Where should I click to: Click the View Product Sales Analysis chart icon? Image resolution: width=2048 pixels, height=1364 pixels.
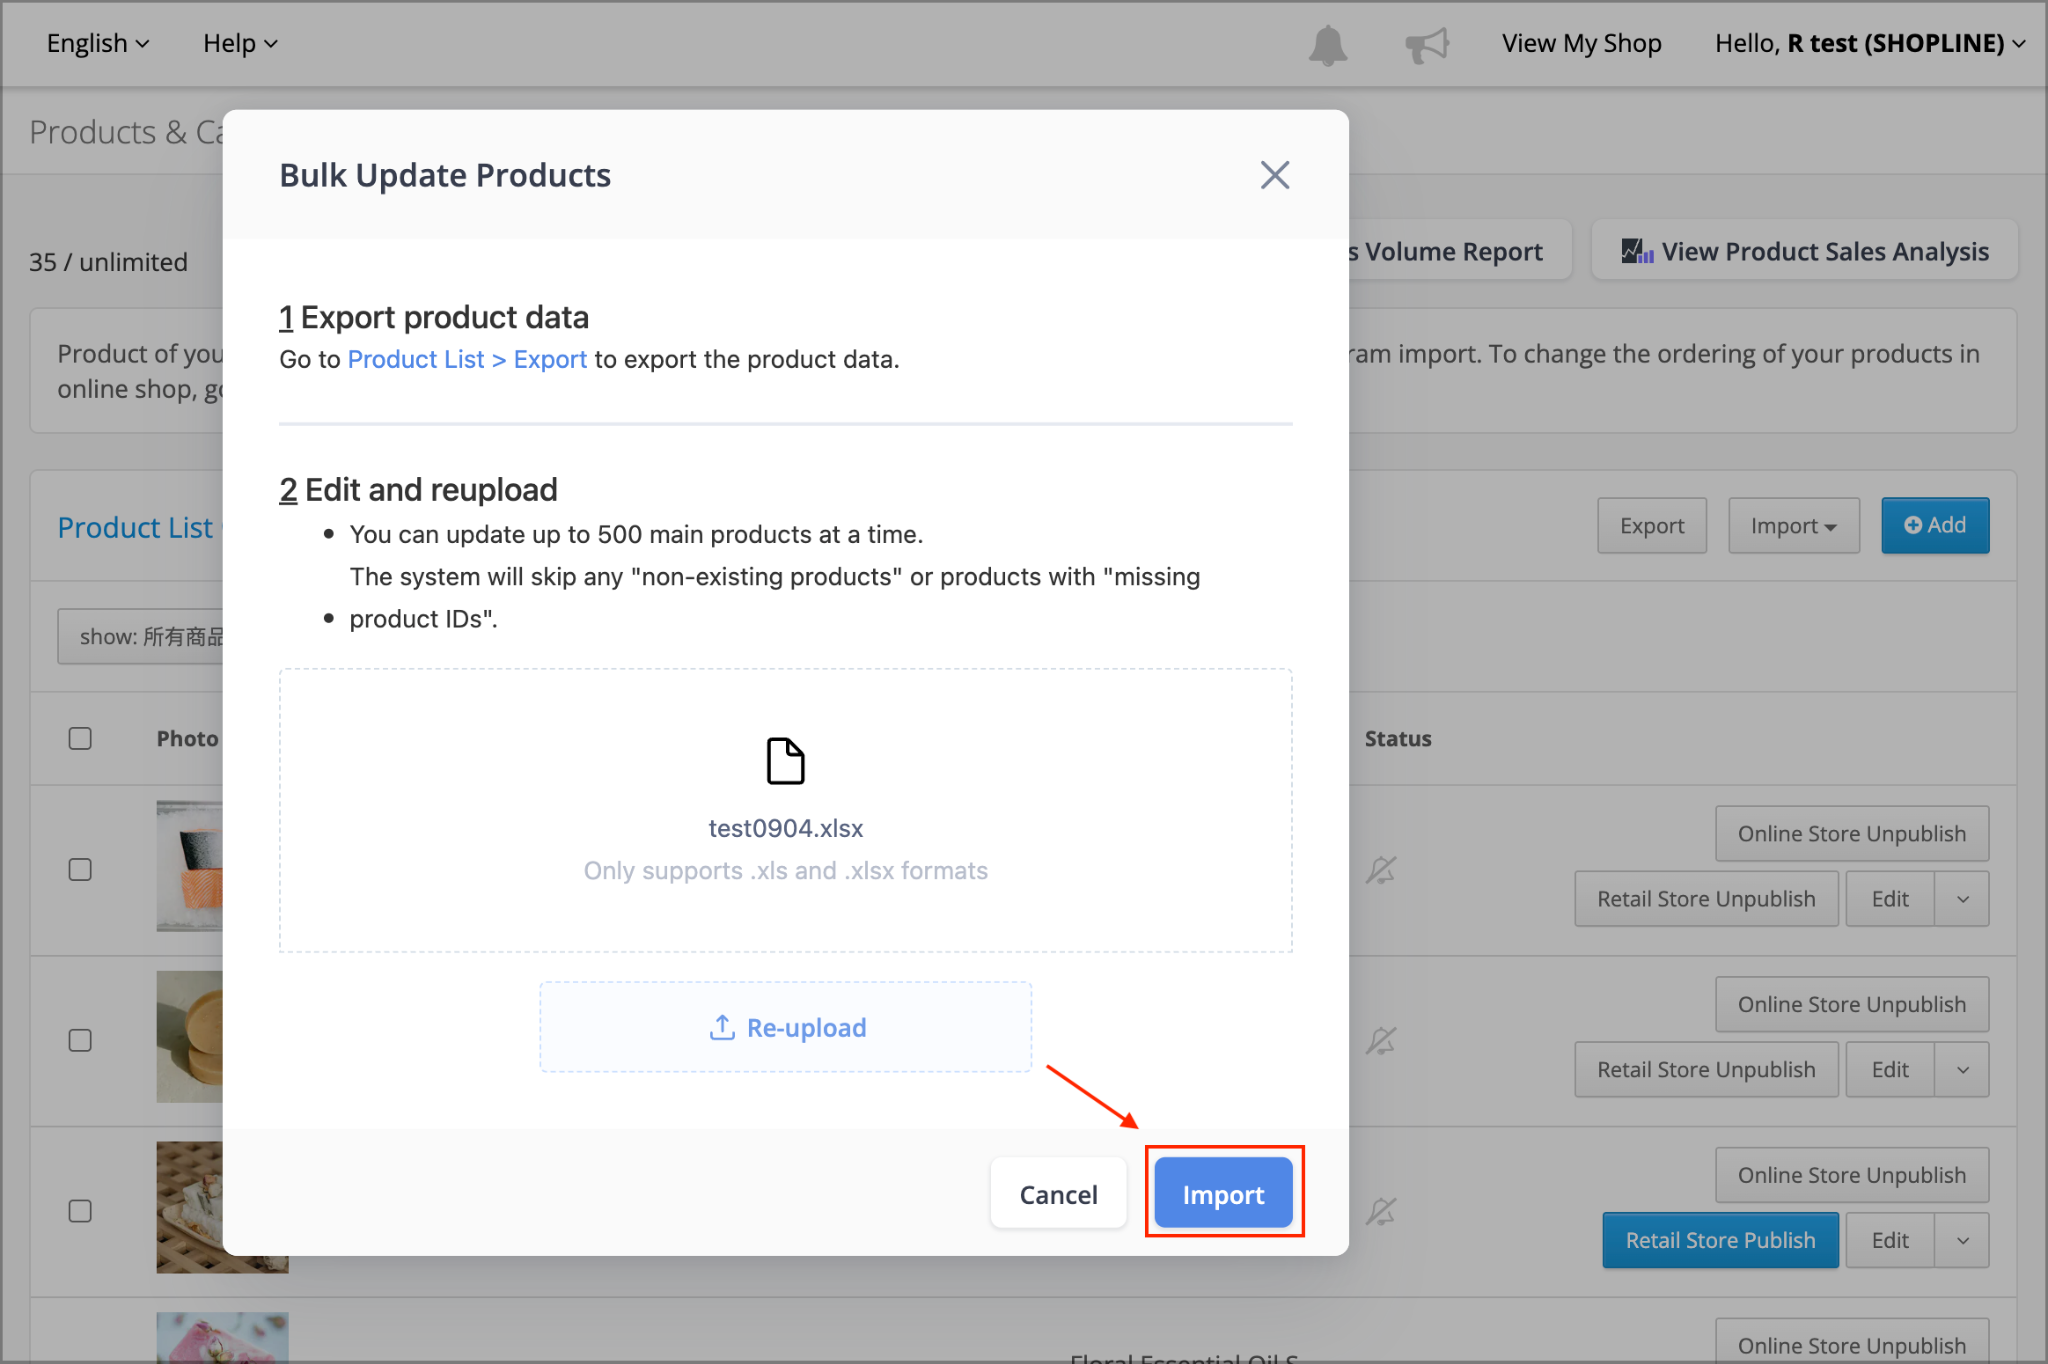pyautogui.click(x=1637, y=251)
